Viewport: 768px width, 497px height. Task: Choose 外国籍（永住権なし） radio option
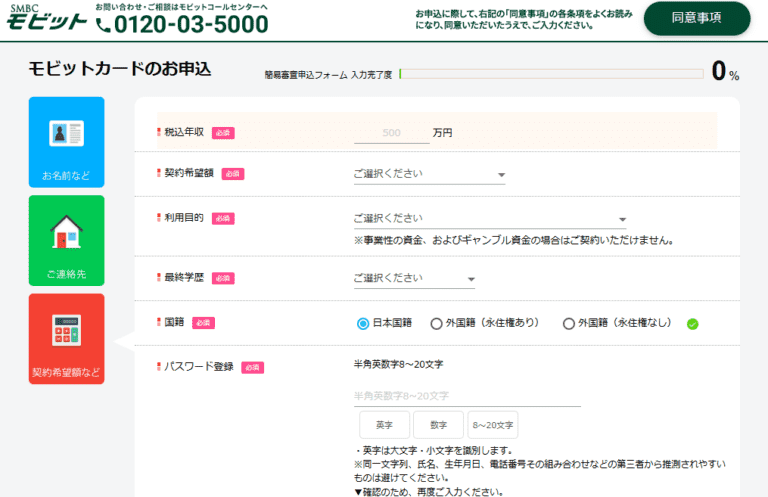569,323
